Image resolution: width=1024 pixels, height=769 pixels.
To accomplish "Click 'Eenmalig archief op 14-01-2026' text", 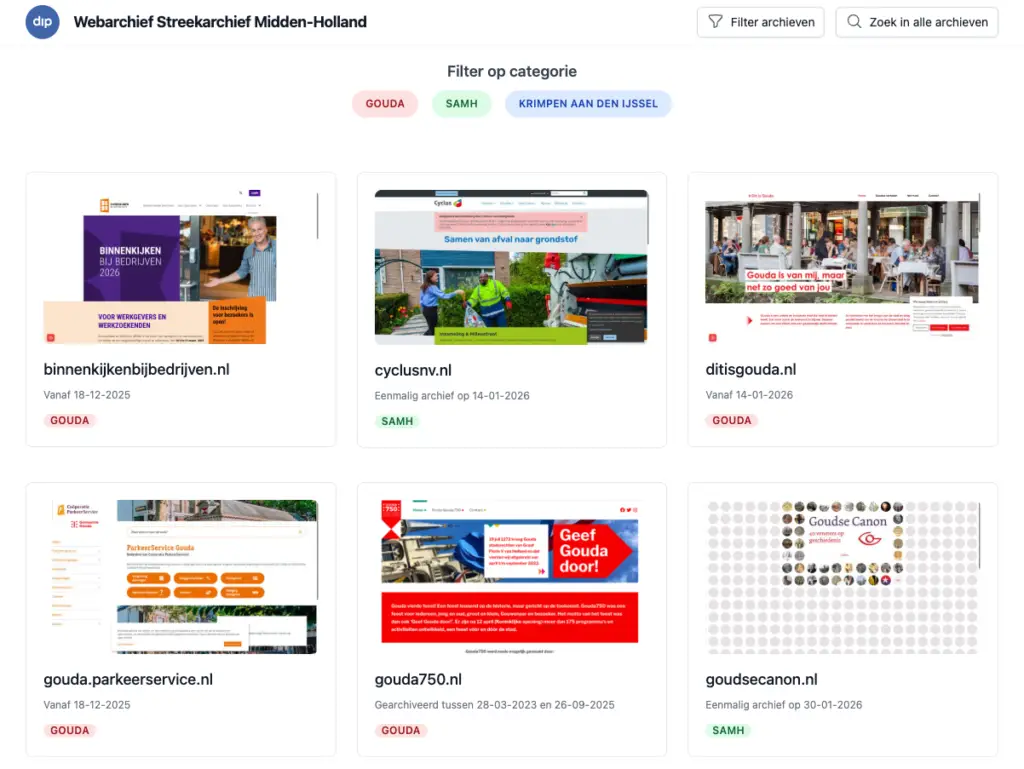I will click(x=452, y=396).
